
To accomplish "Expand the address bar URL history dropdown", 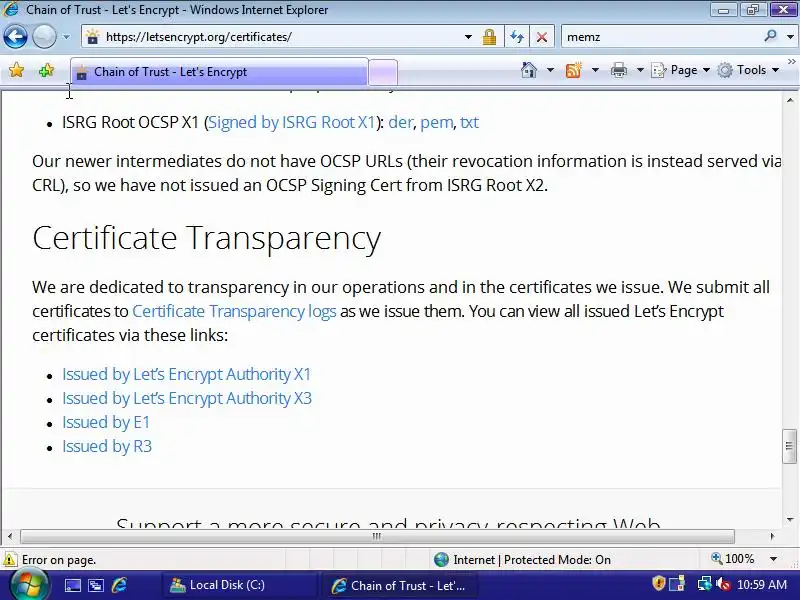I will point(468,37).
